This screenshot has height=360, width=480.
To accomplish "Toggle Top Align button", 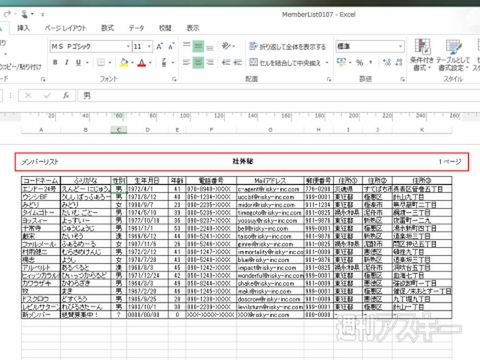I will coord(187,46).
